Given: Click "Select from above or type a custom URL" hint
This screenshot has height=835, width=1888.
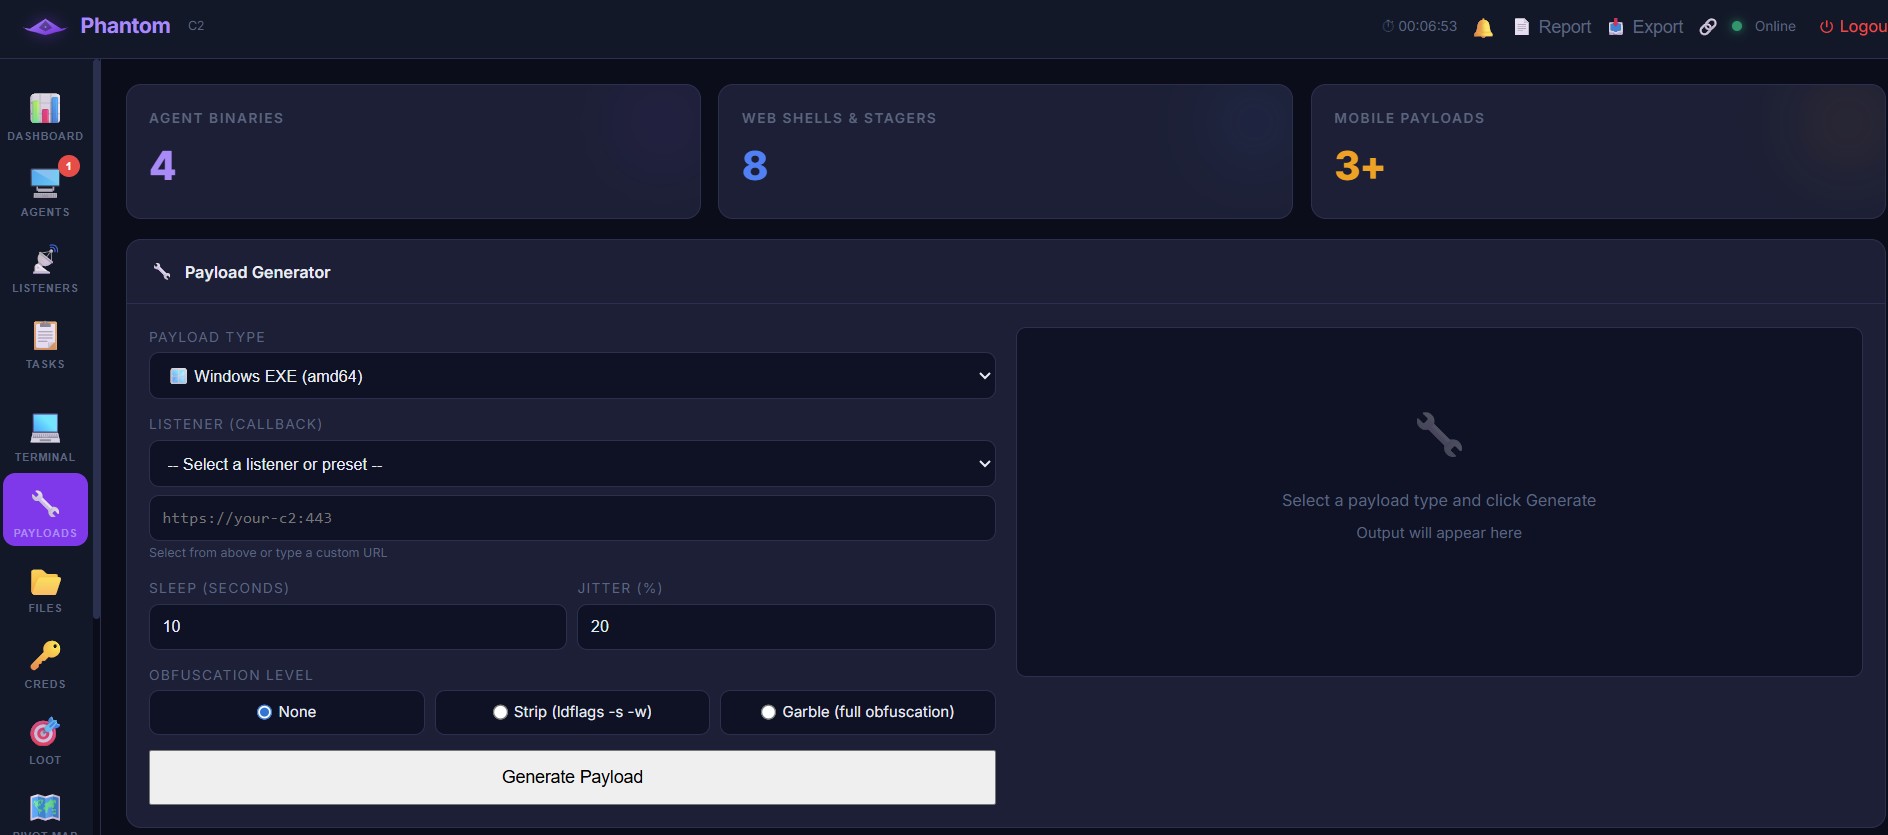Looking at the screenshot, I should [268, 553].
